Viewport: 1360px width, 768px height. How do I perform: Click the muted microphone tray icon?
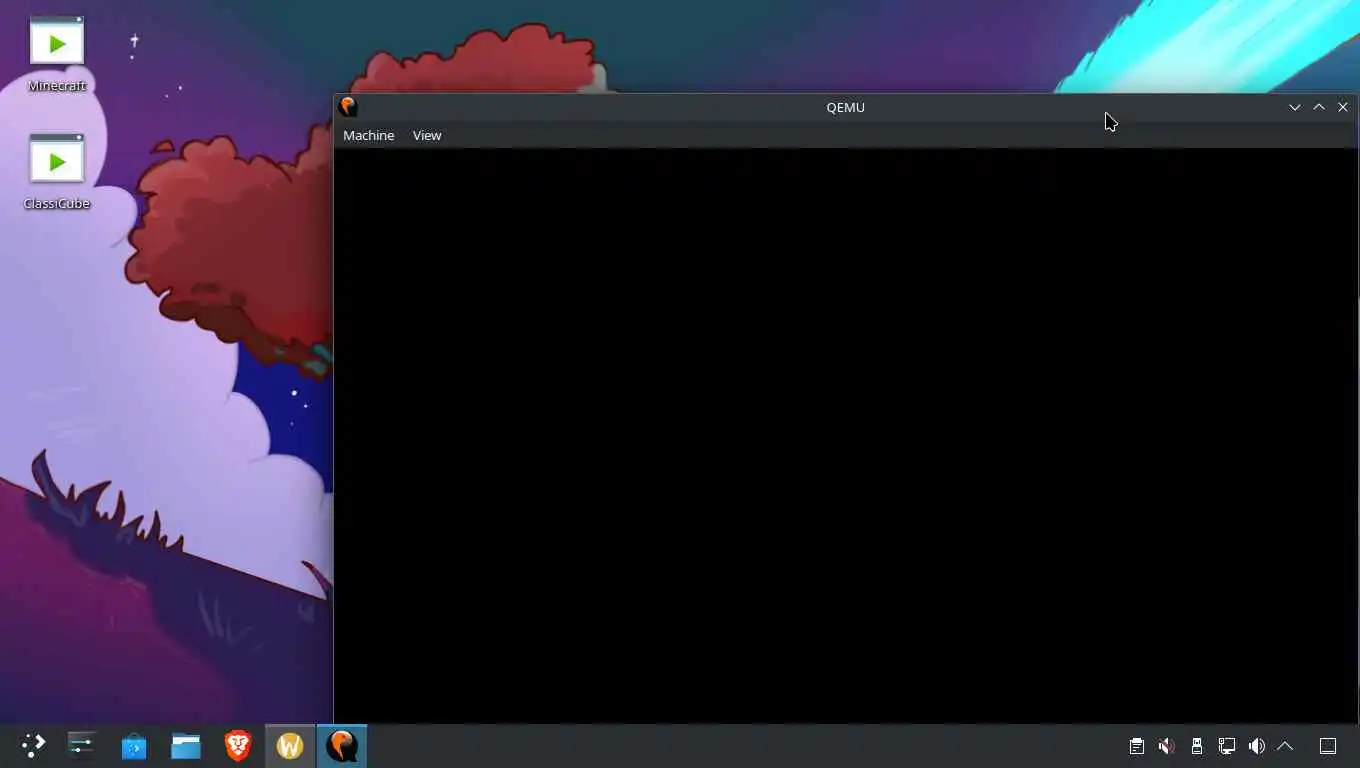[1166, 746]
